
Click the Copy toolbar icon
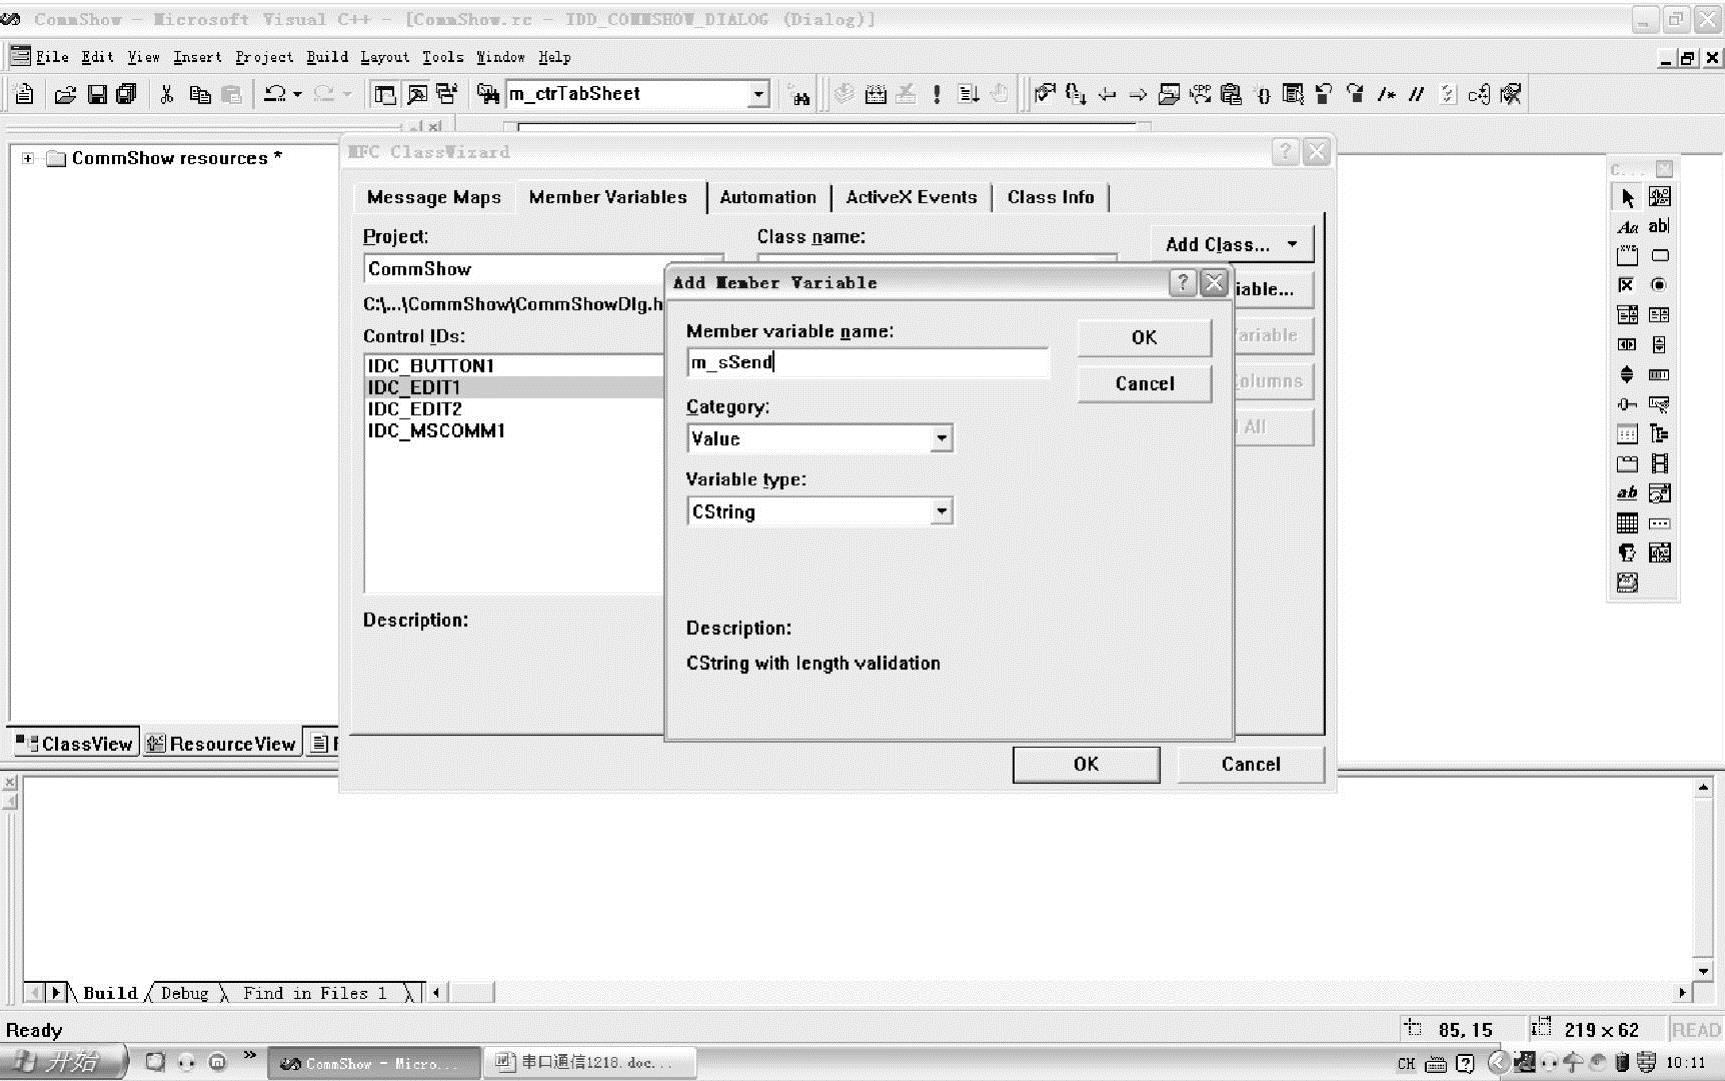199,94
